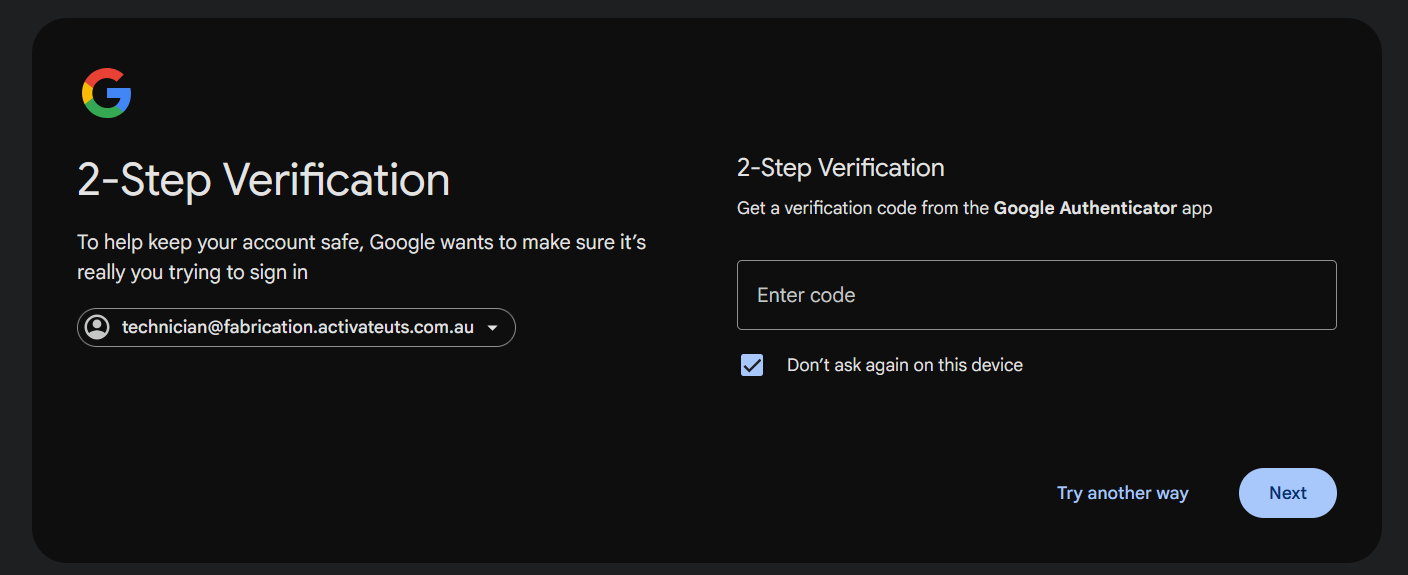Click the "Don't ask again on this device" label

pos(904,365)
